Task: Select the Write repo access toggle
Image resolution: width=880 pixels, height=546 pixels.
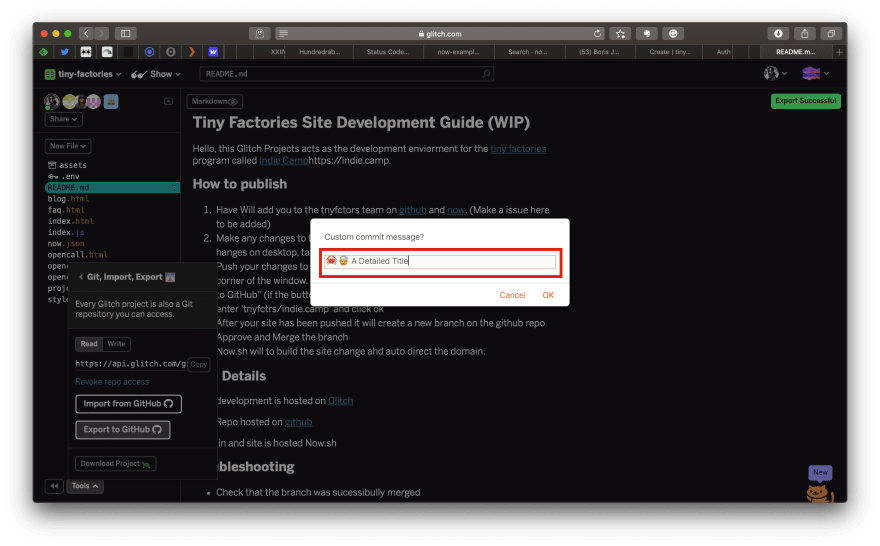Action: pyautogui.click(x=116, y=343)
